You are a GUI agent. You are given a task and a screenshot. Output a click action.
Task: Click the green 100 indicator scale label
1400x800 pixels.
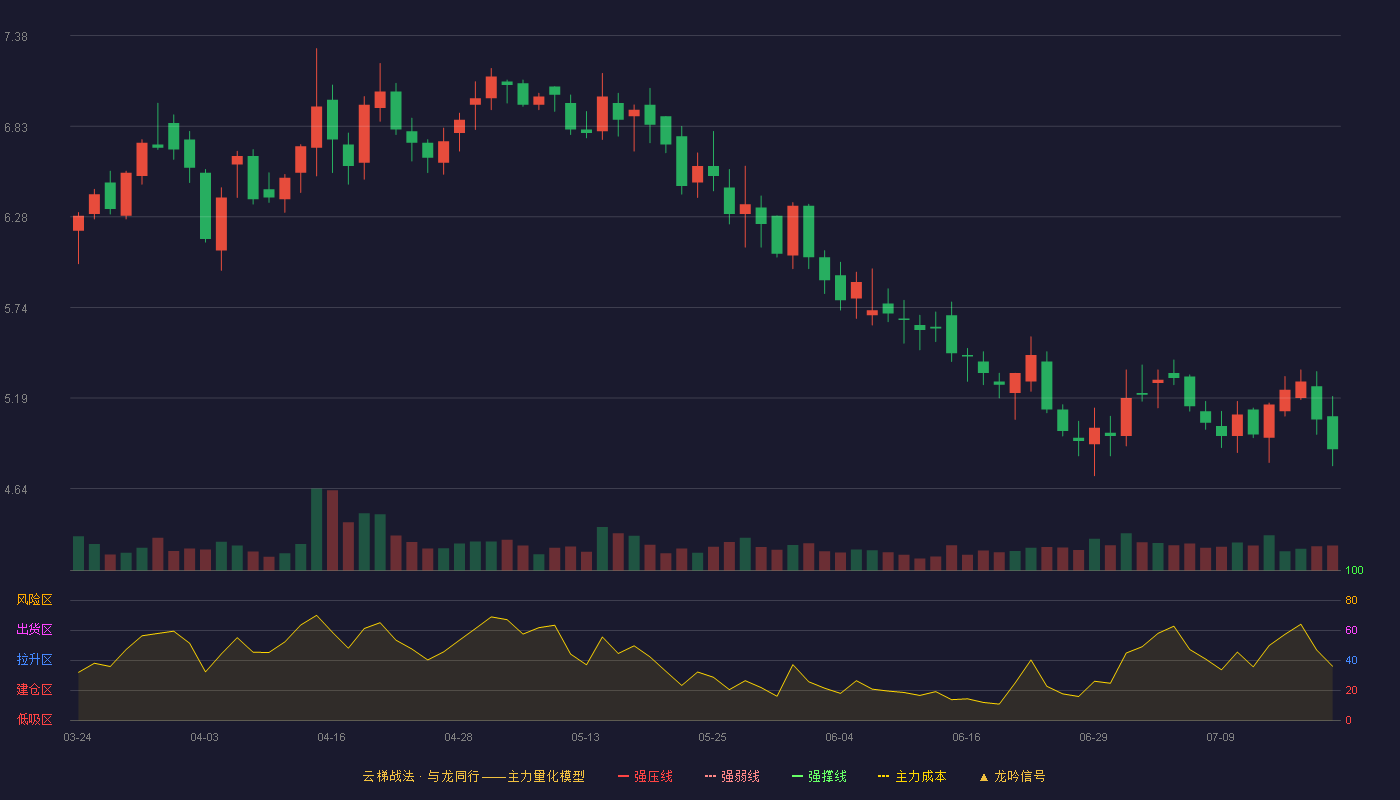[1354, 571]
